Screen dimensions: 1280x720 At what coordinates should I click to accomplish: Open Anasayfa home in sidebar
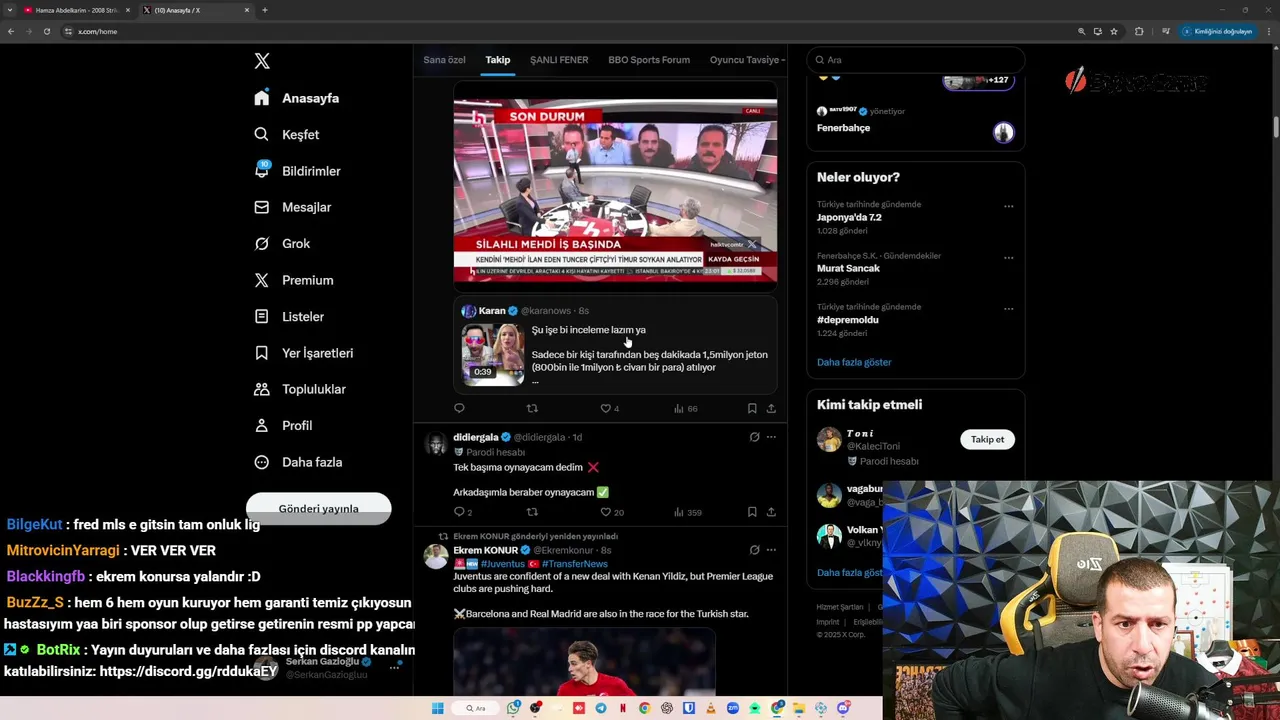click(x=297, y=98)
